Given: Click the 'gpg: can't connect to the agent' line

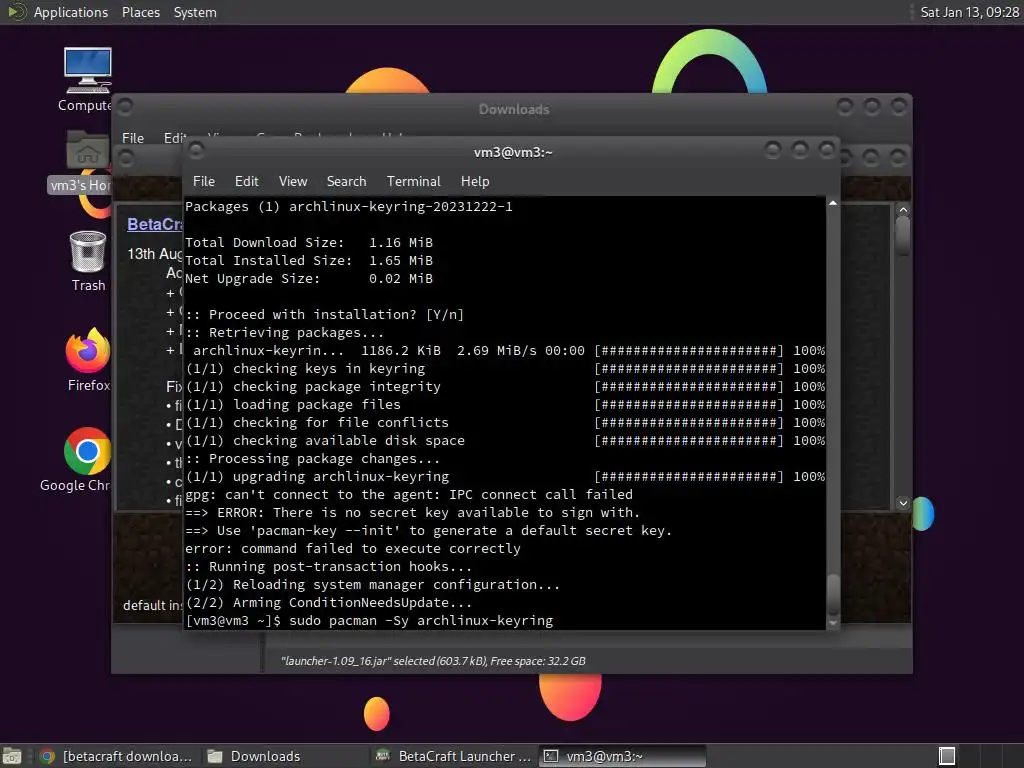Looking at the screenshot, I should pyautogui.click(x=409, y=494).
